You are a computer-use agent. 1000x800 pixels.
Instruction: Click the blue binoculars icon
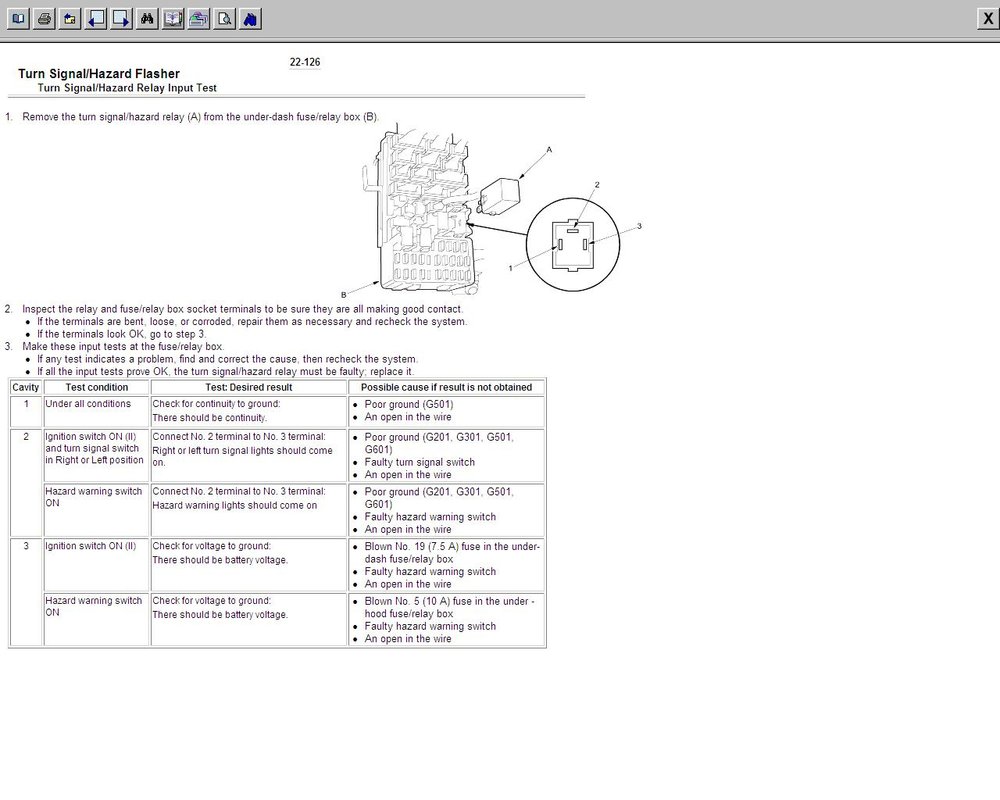pyautogui.click(x=250, y=19)
